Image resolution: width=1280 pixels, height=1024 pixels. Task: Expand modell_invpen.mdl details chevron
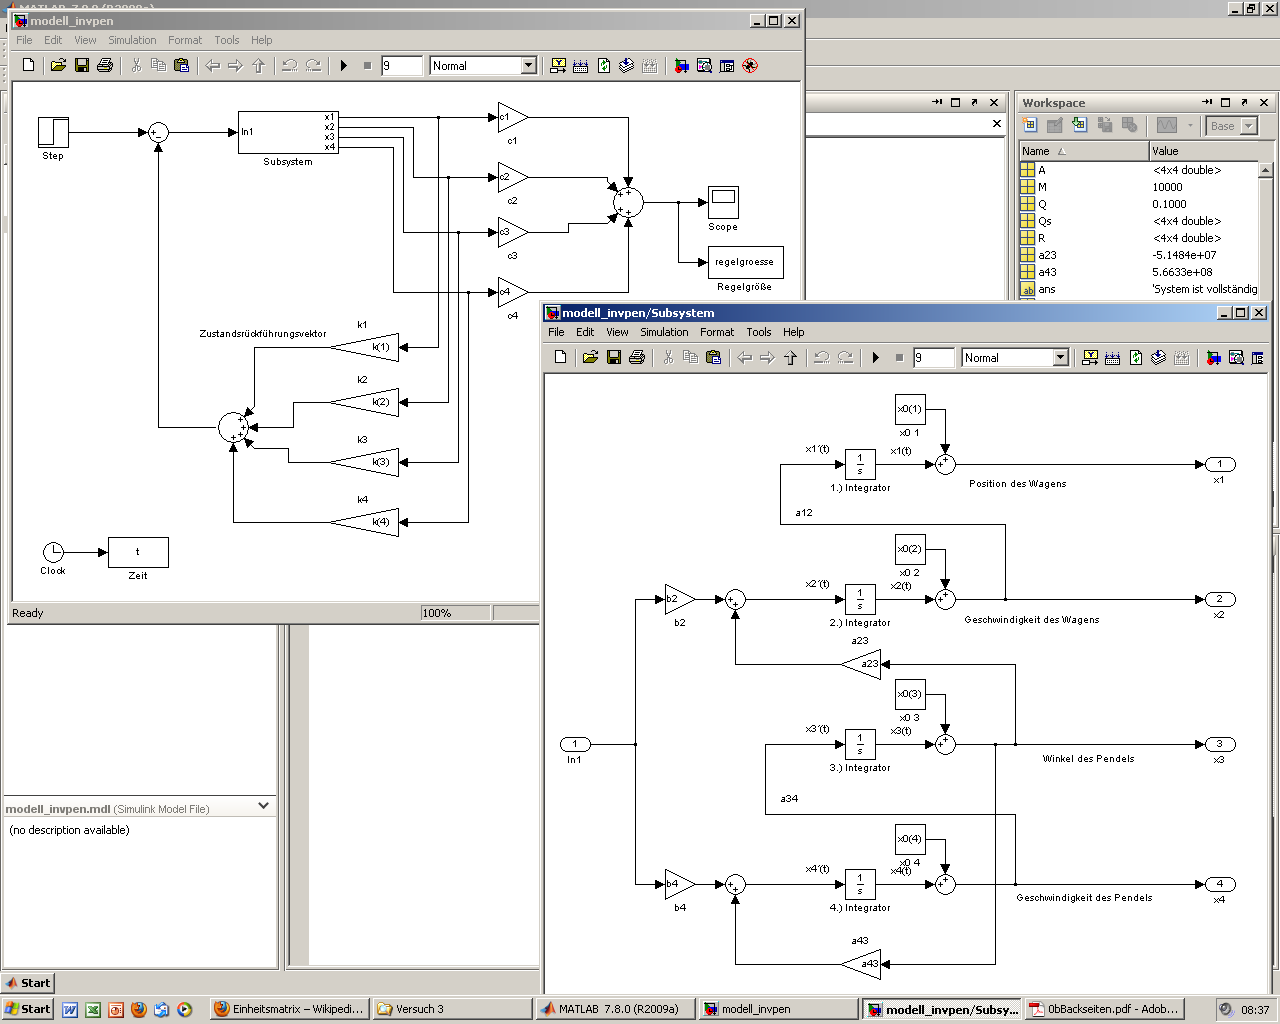(264, 806)
